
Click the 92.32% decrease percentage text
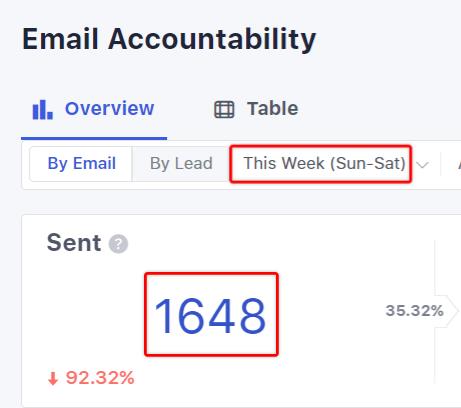pyautogui.click(x=100, y=378)
